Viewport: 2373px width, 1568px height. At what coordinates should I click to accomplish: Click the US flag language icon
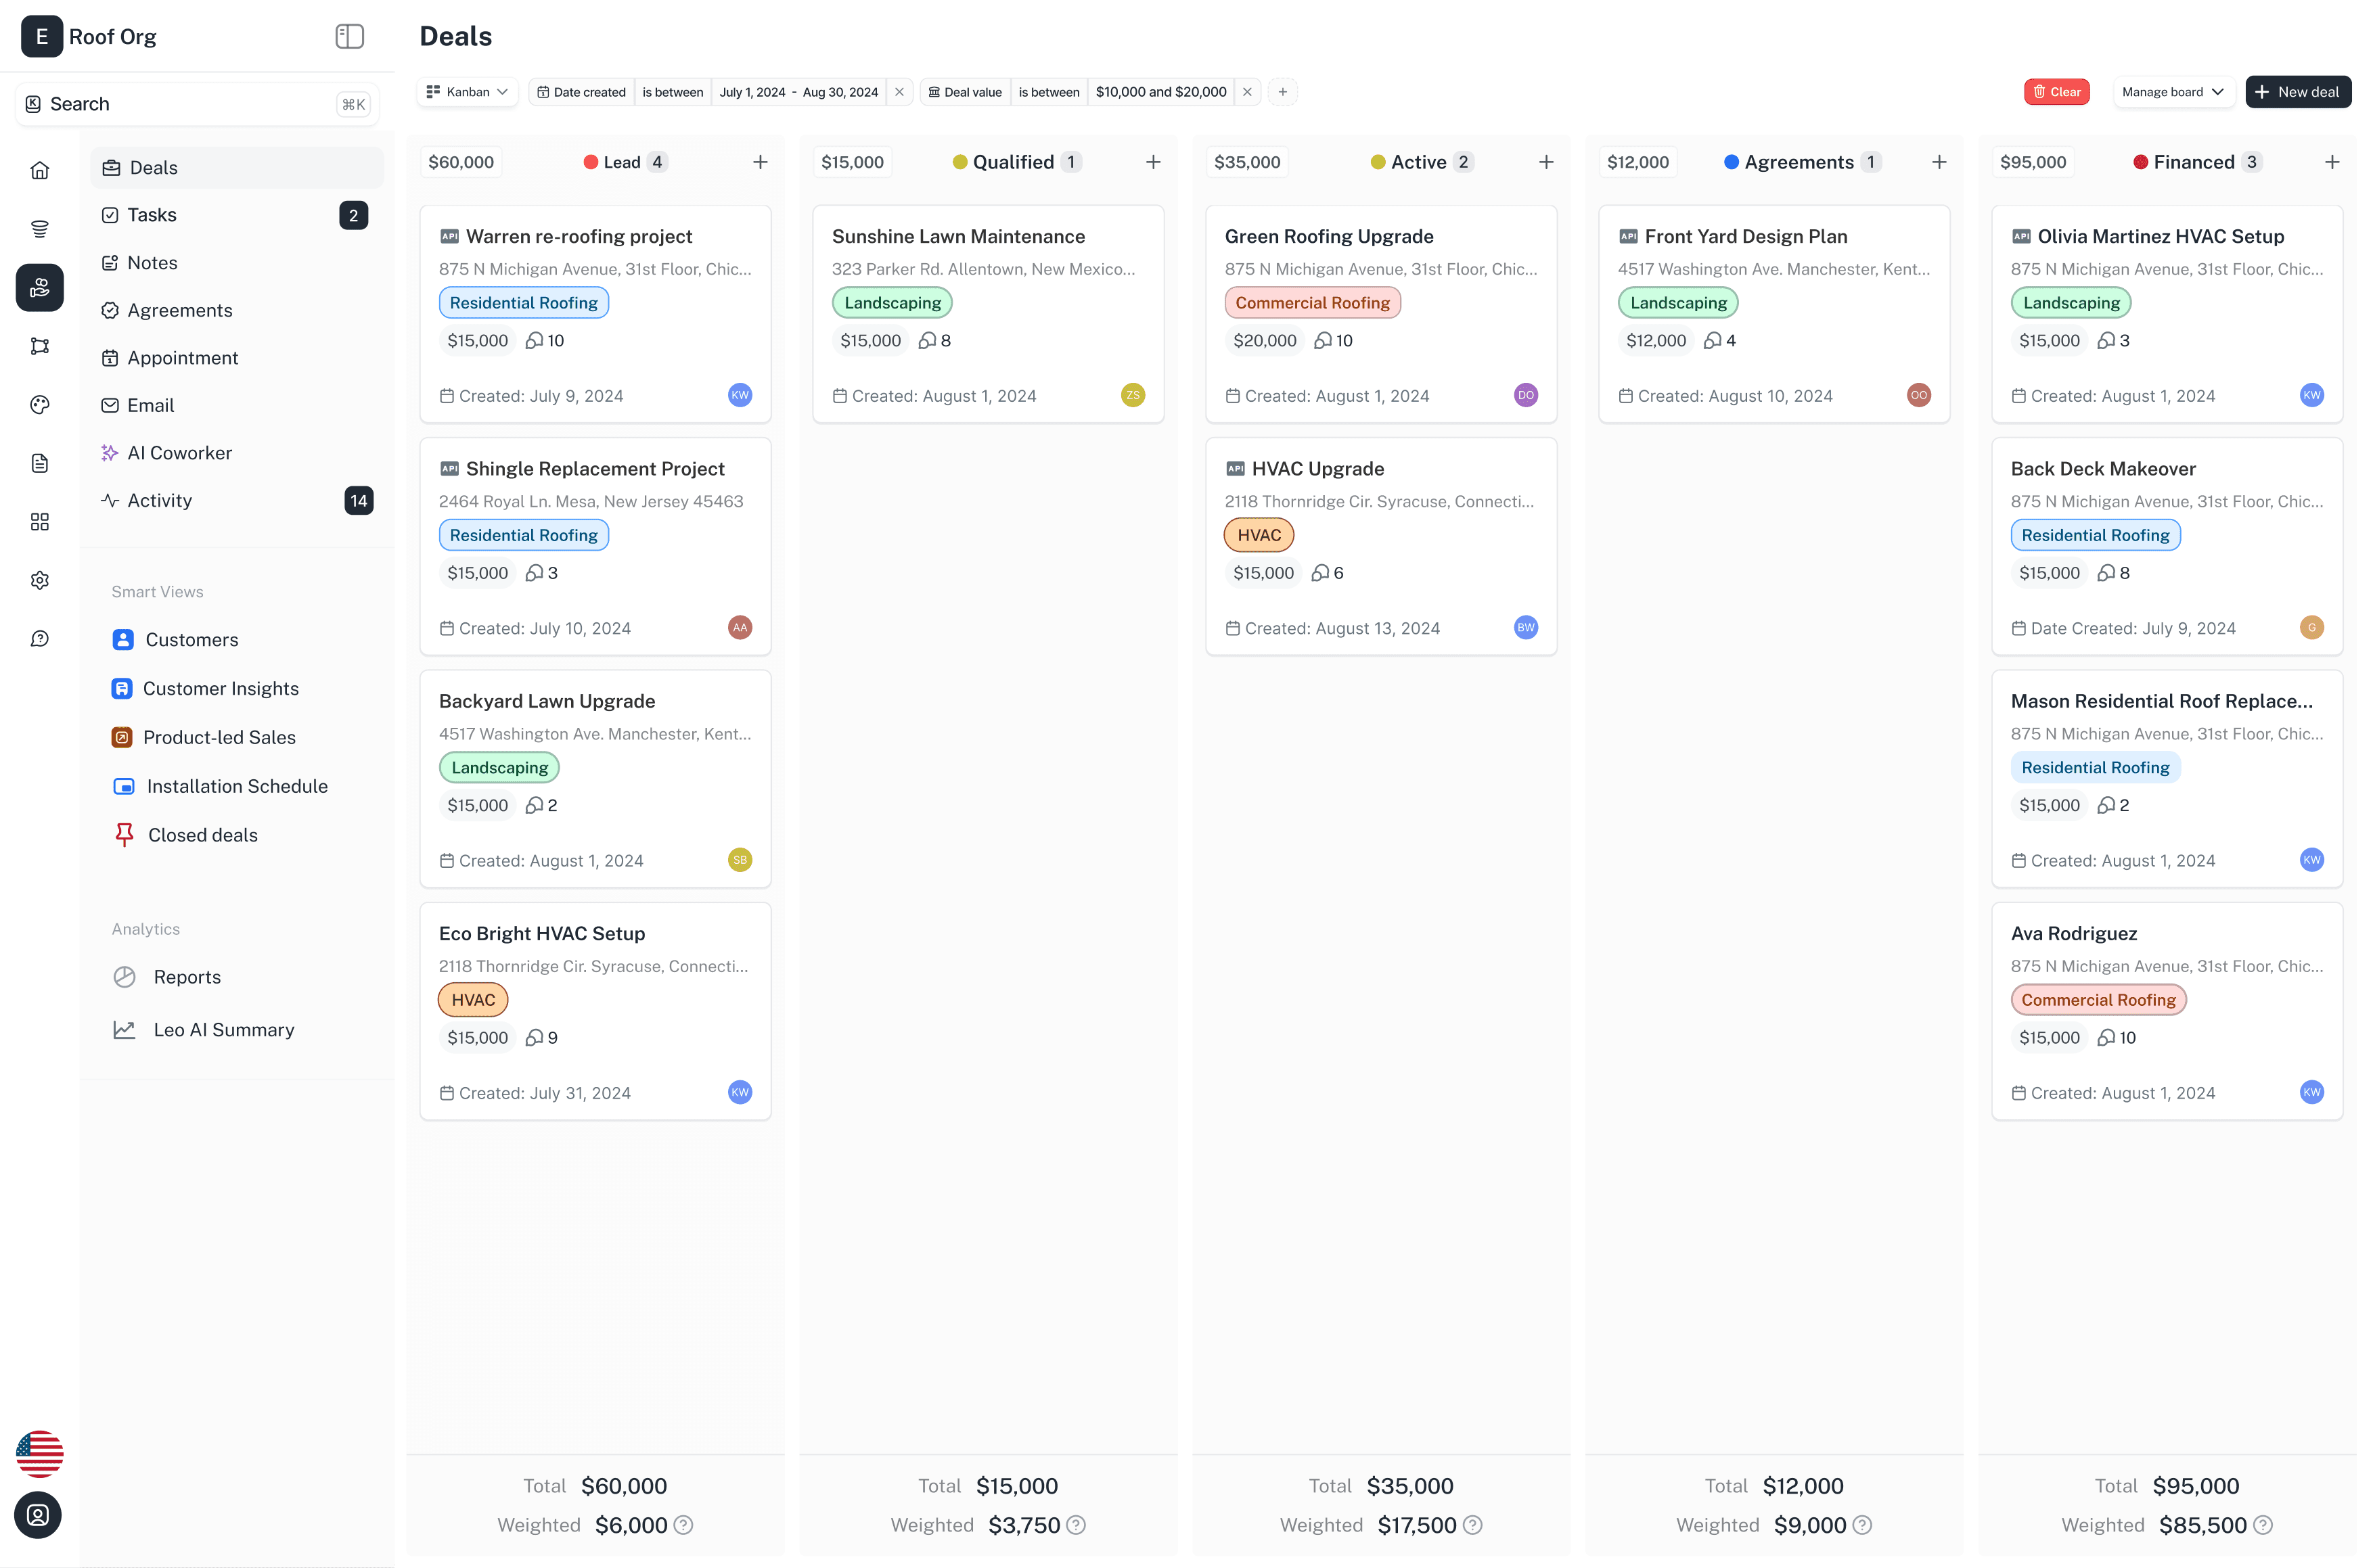pos(40,1453)
